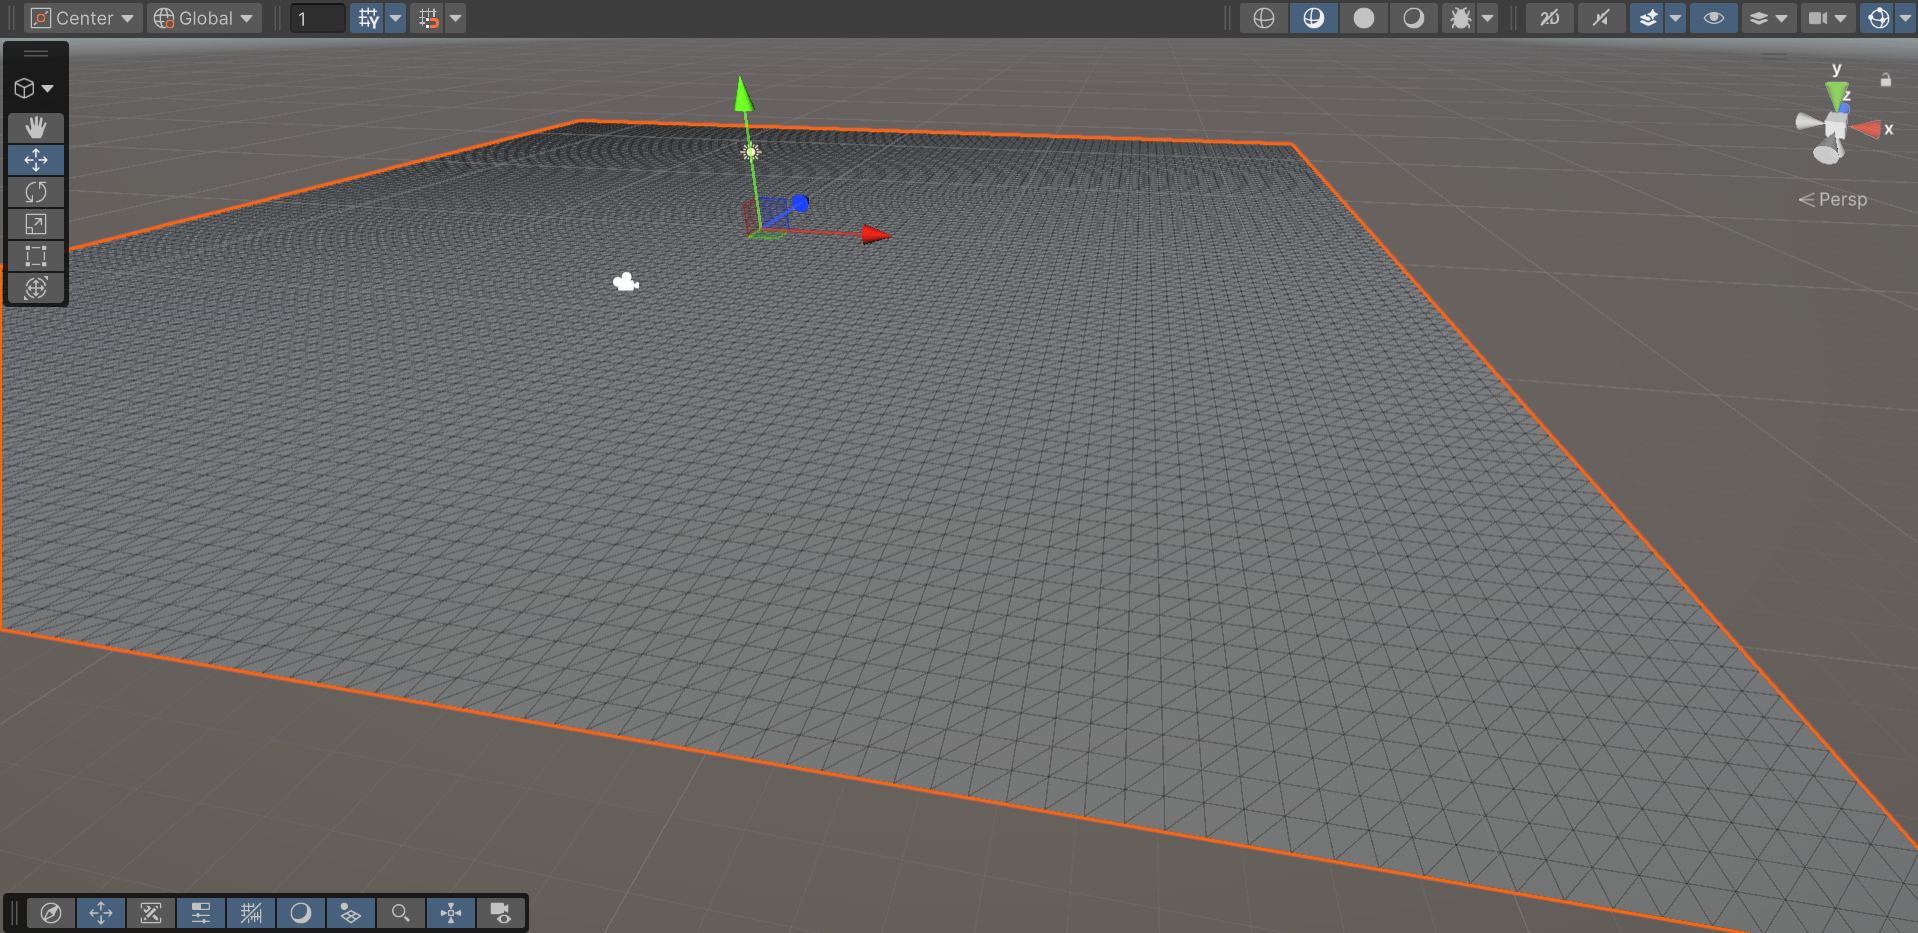The image size is (1918, 933).
Task: Click the Camera gizmo in the scene
Action: [x=626, y=282]
